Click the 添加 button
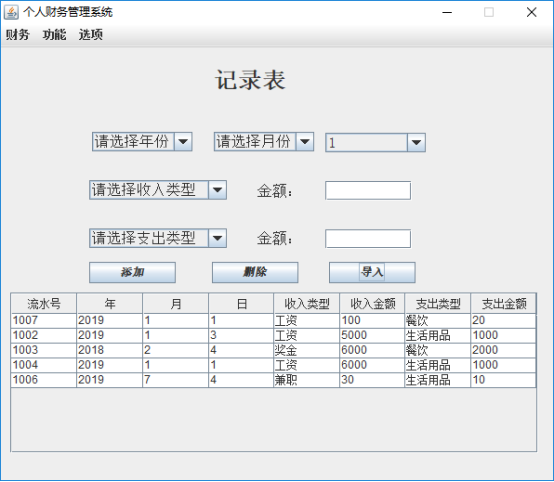This screenshot has height=482, width=554. pos(132,272)
